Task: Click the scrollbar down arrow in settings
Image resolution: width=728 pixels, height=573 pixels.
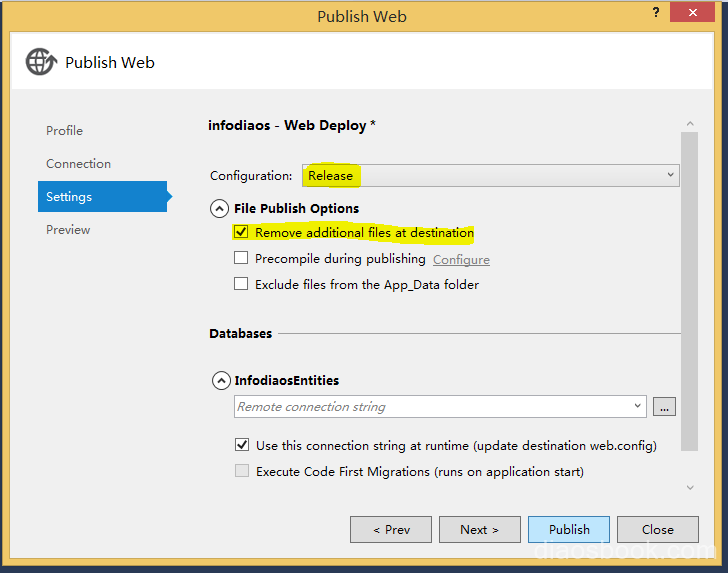Action: point(690,487)
